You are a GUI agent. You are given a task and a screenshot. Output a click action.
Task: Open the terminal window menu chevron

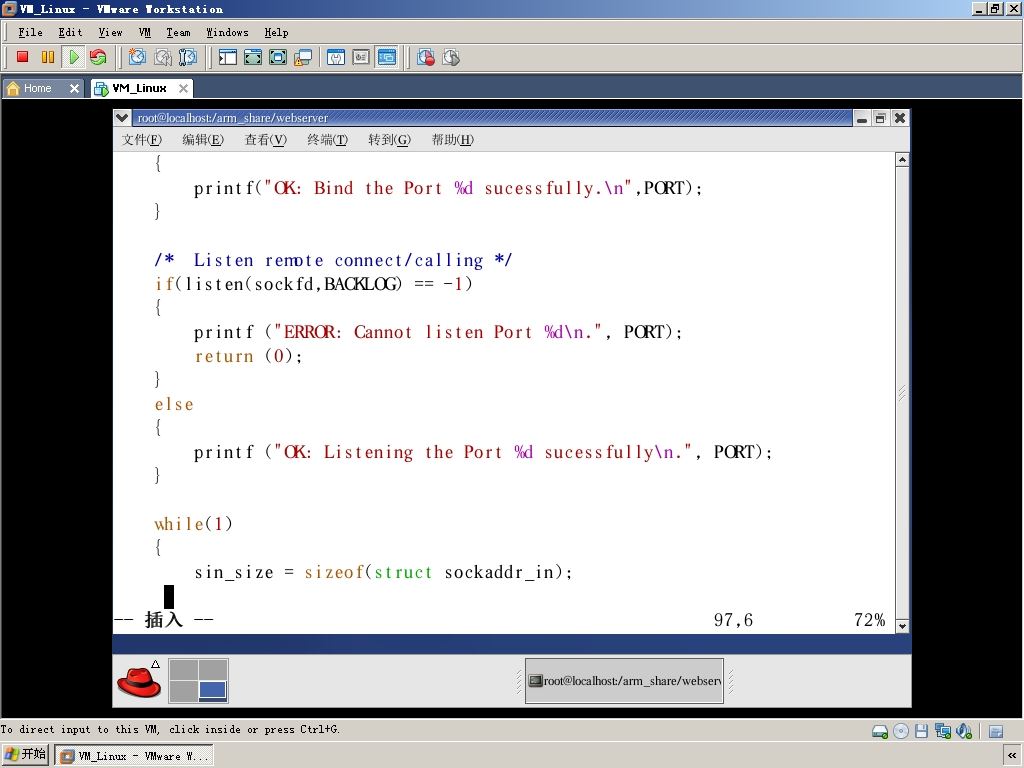(x=121, y=118)
